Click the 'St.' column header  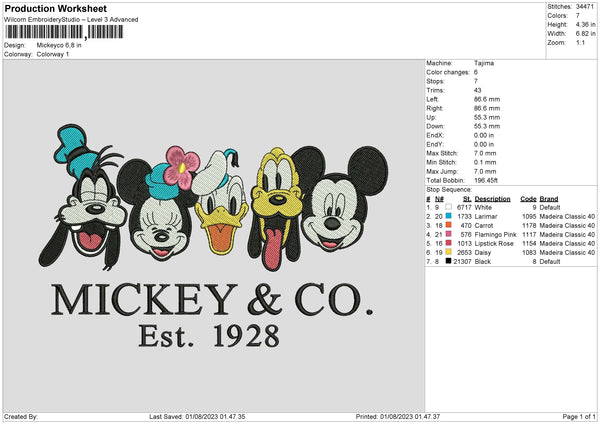[467, 199]
